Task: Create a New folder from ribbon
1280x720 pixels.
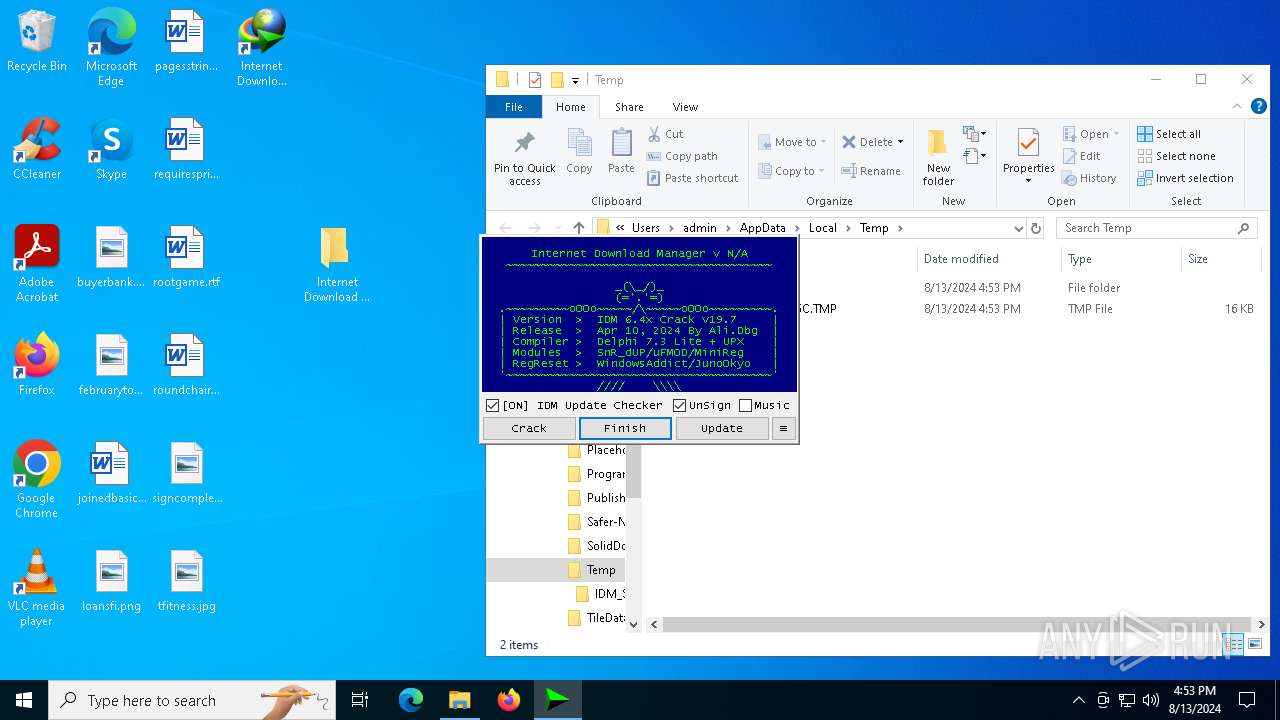Action: click(938, 158)
